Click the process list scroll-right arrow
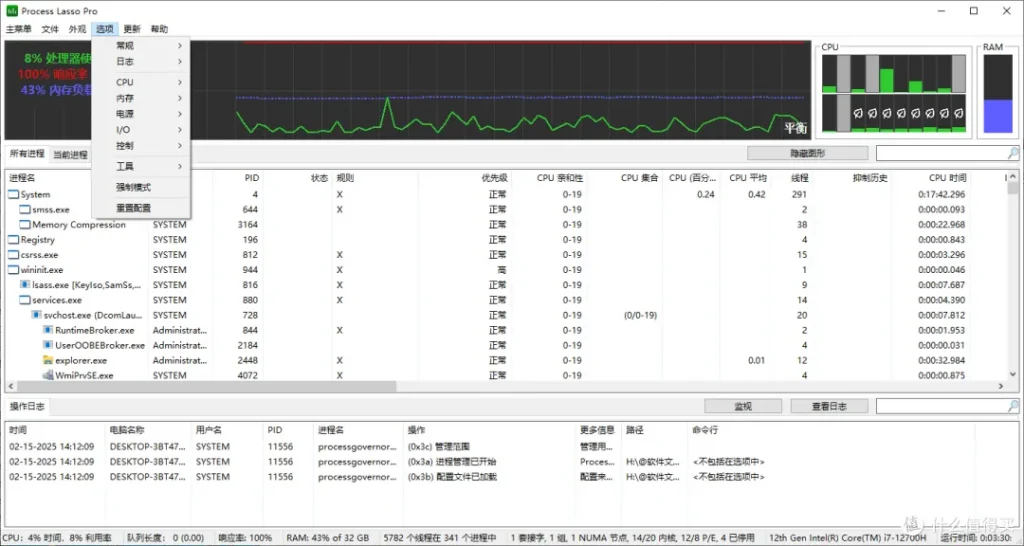 1000,386
